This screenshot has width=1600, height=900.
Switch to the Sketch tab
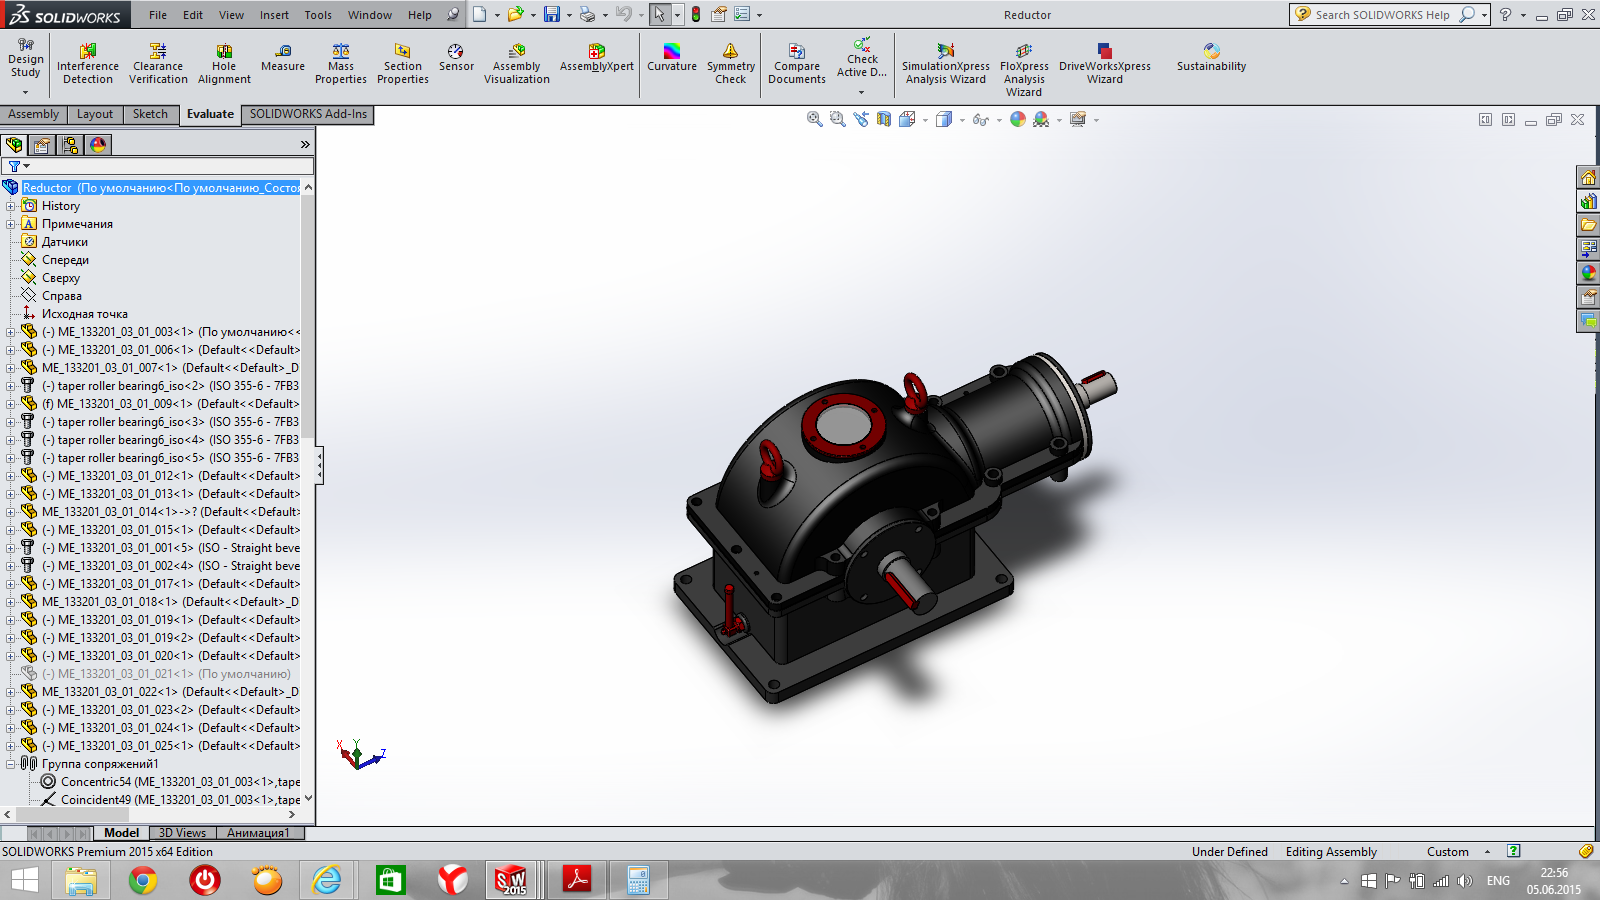point(150,114)
